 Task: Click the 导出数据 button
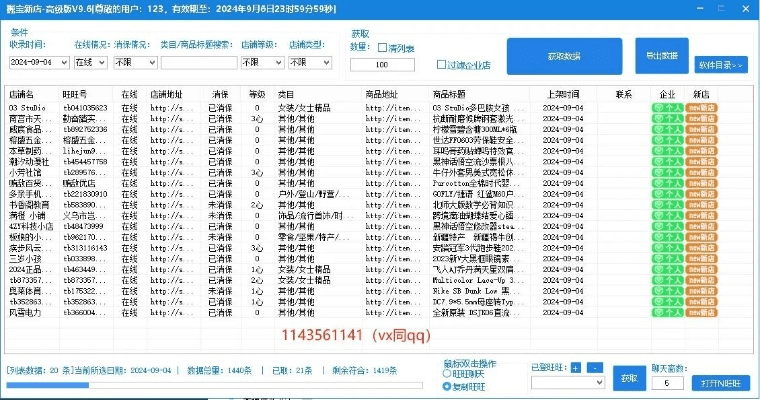point(662,56)
